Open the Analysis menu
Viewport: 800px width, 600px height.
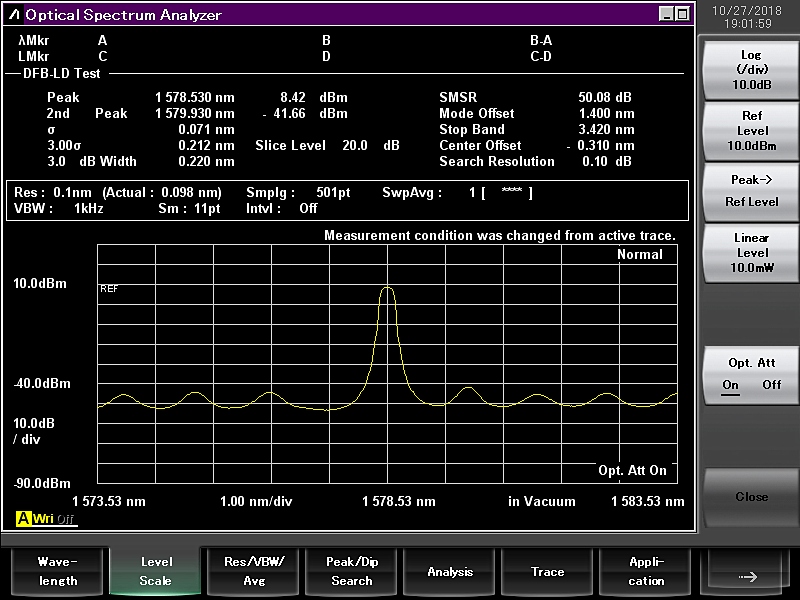450,572
